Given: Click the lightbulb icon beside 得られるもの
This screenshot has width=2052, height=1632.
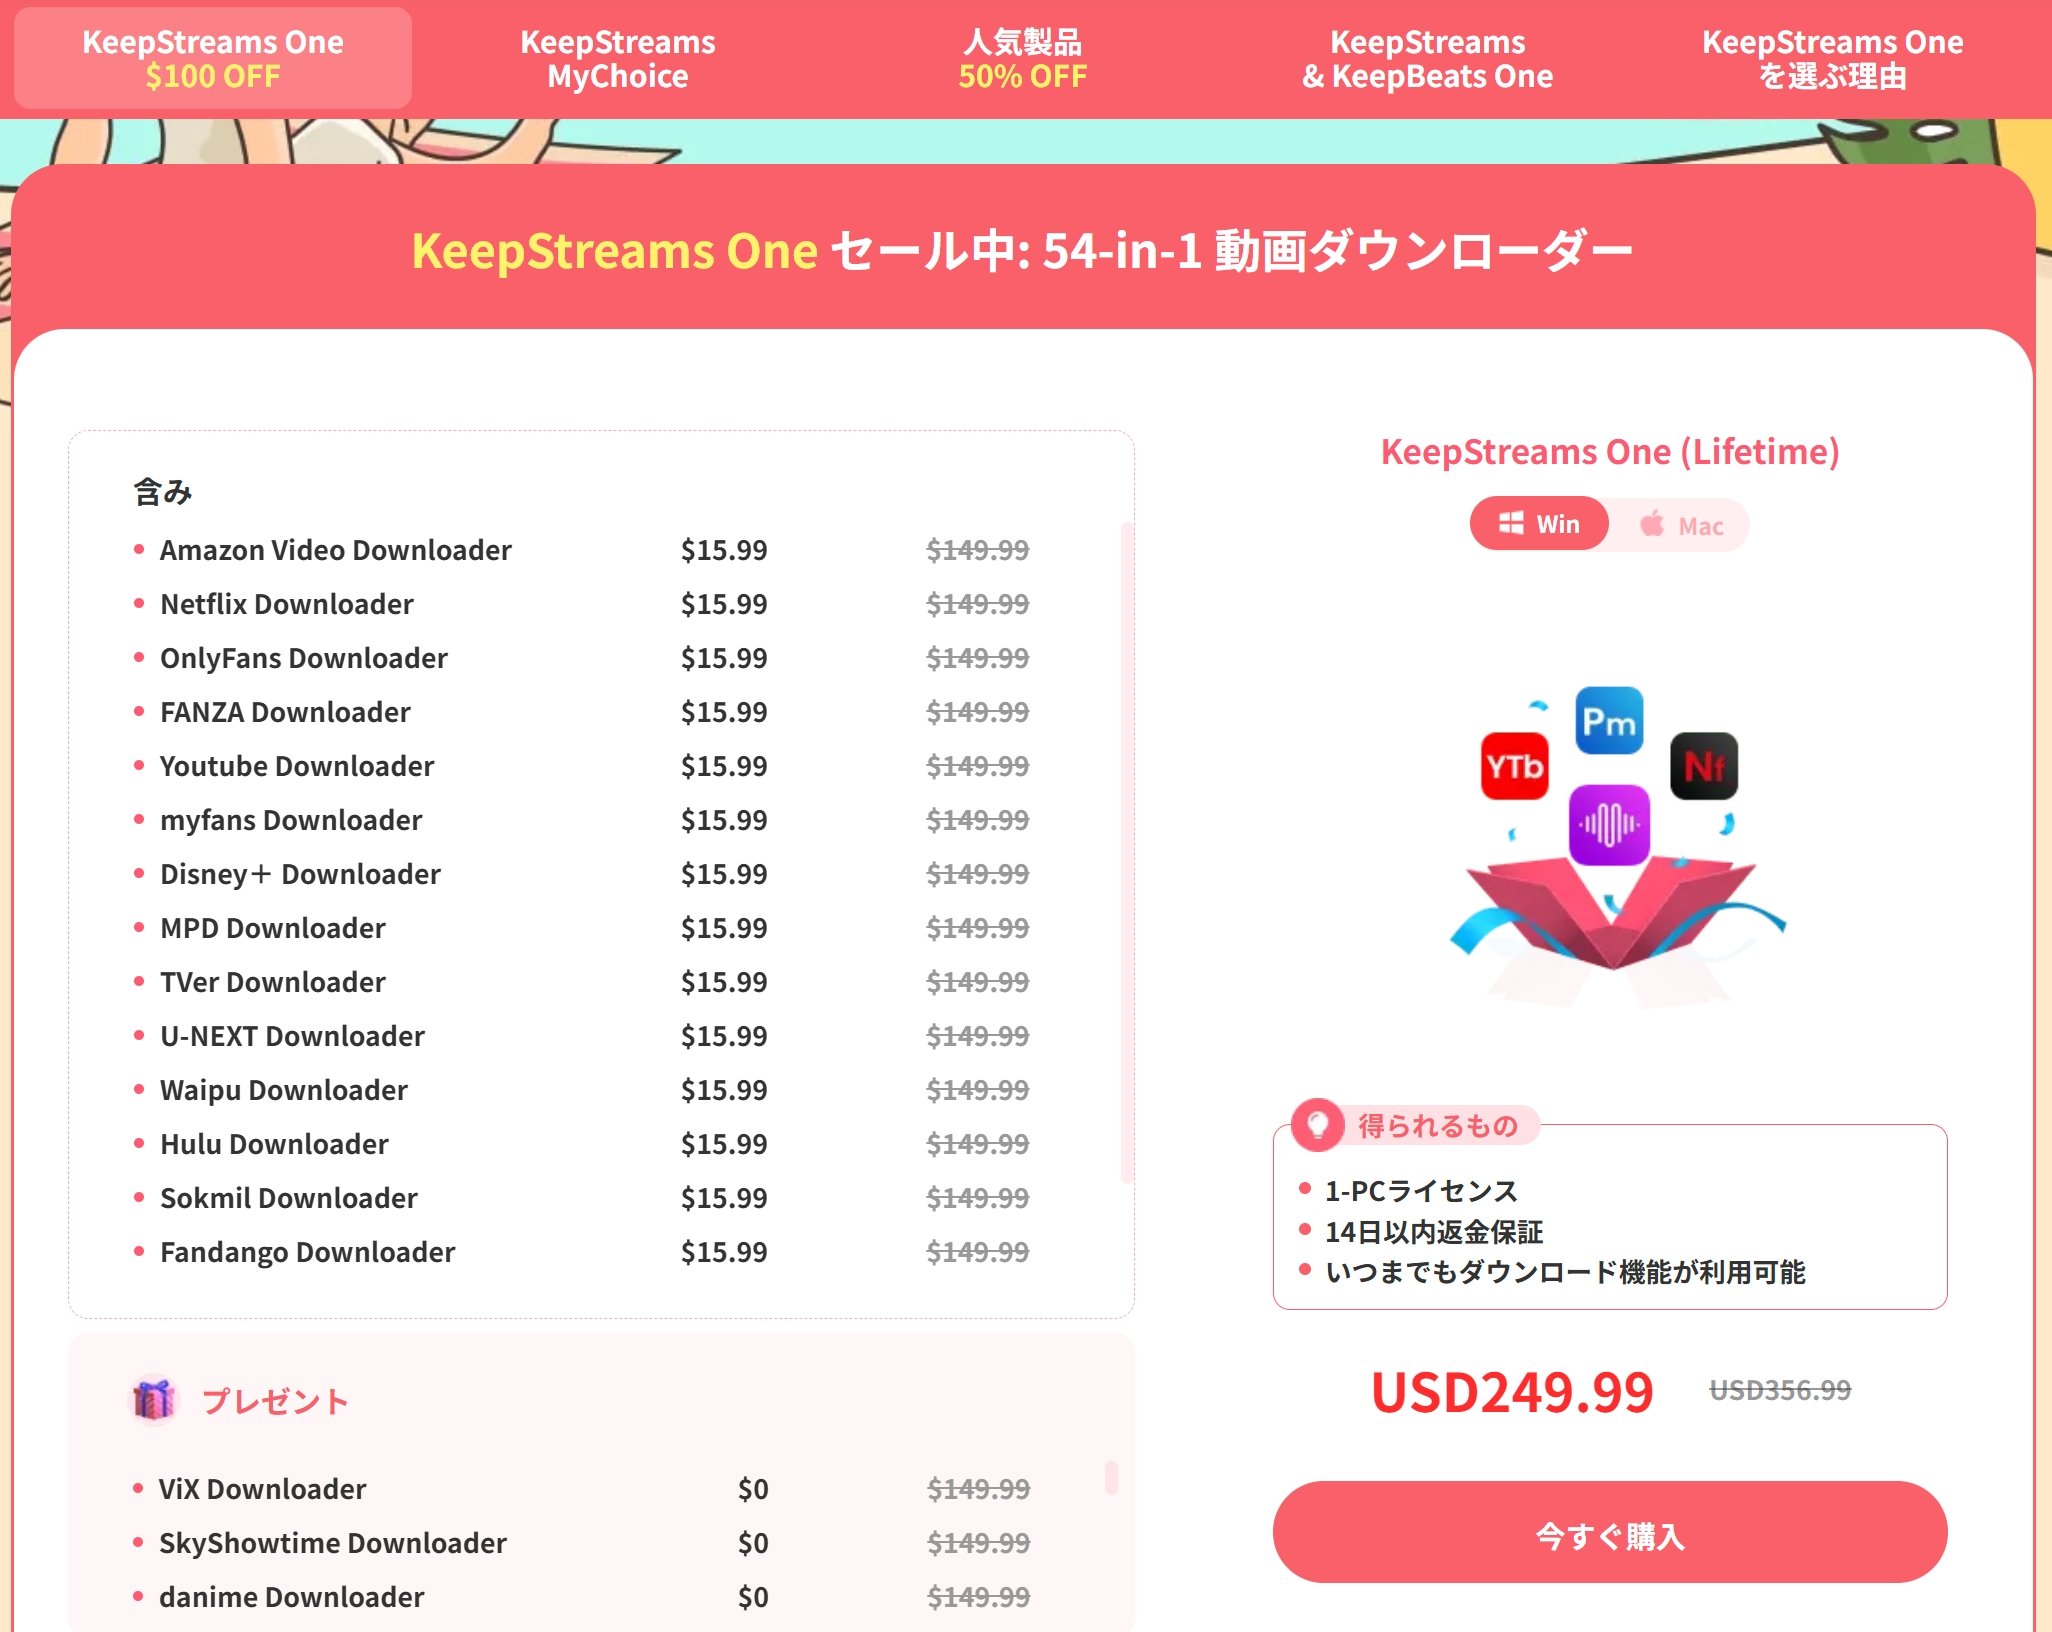Looking at the screenshot, I should pos(1317,1125).
